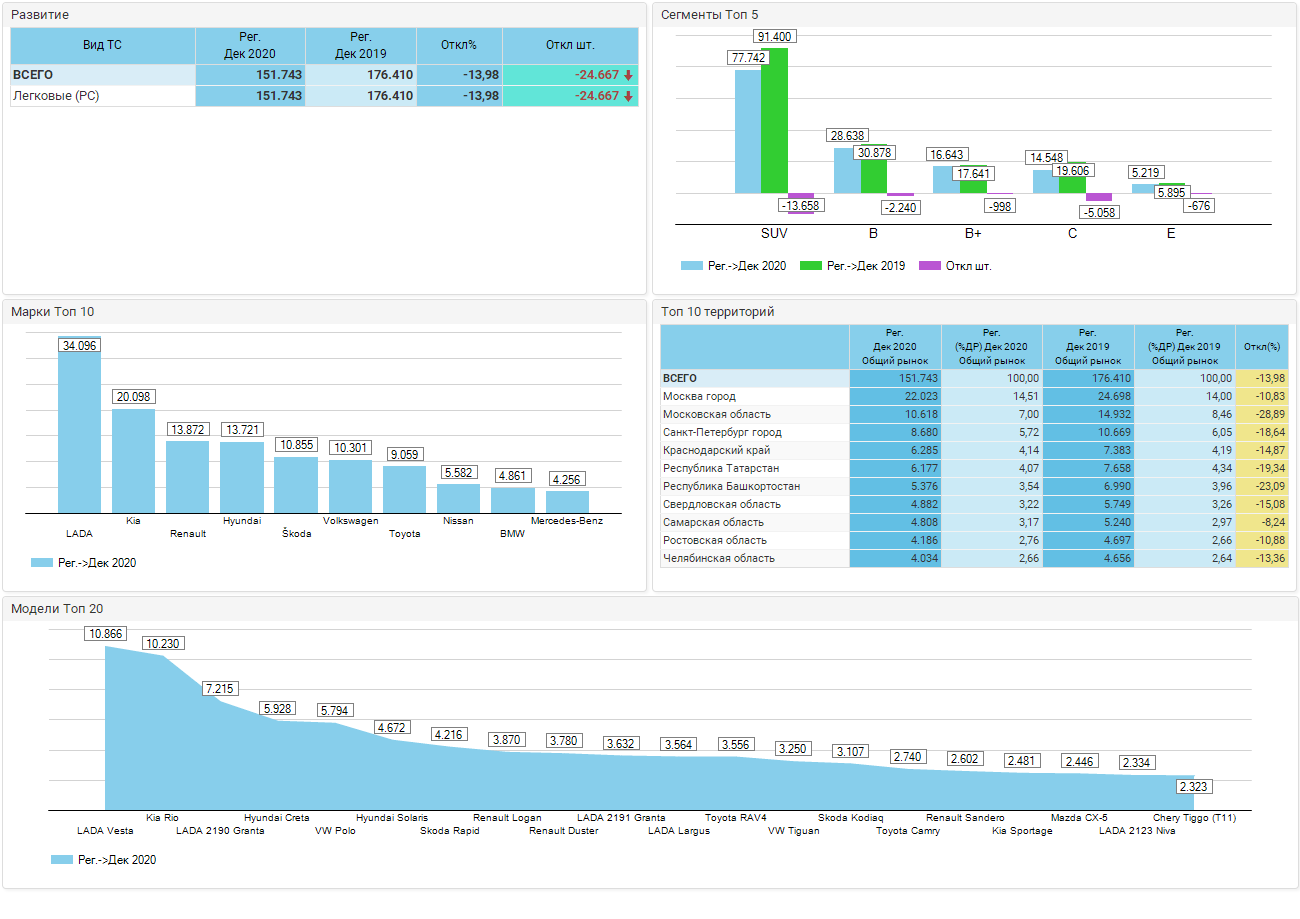Click Рег.->Дек 2020 legend under Модели Топ 20

coord(103,860)
